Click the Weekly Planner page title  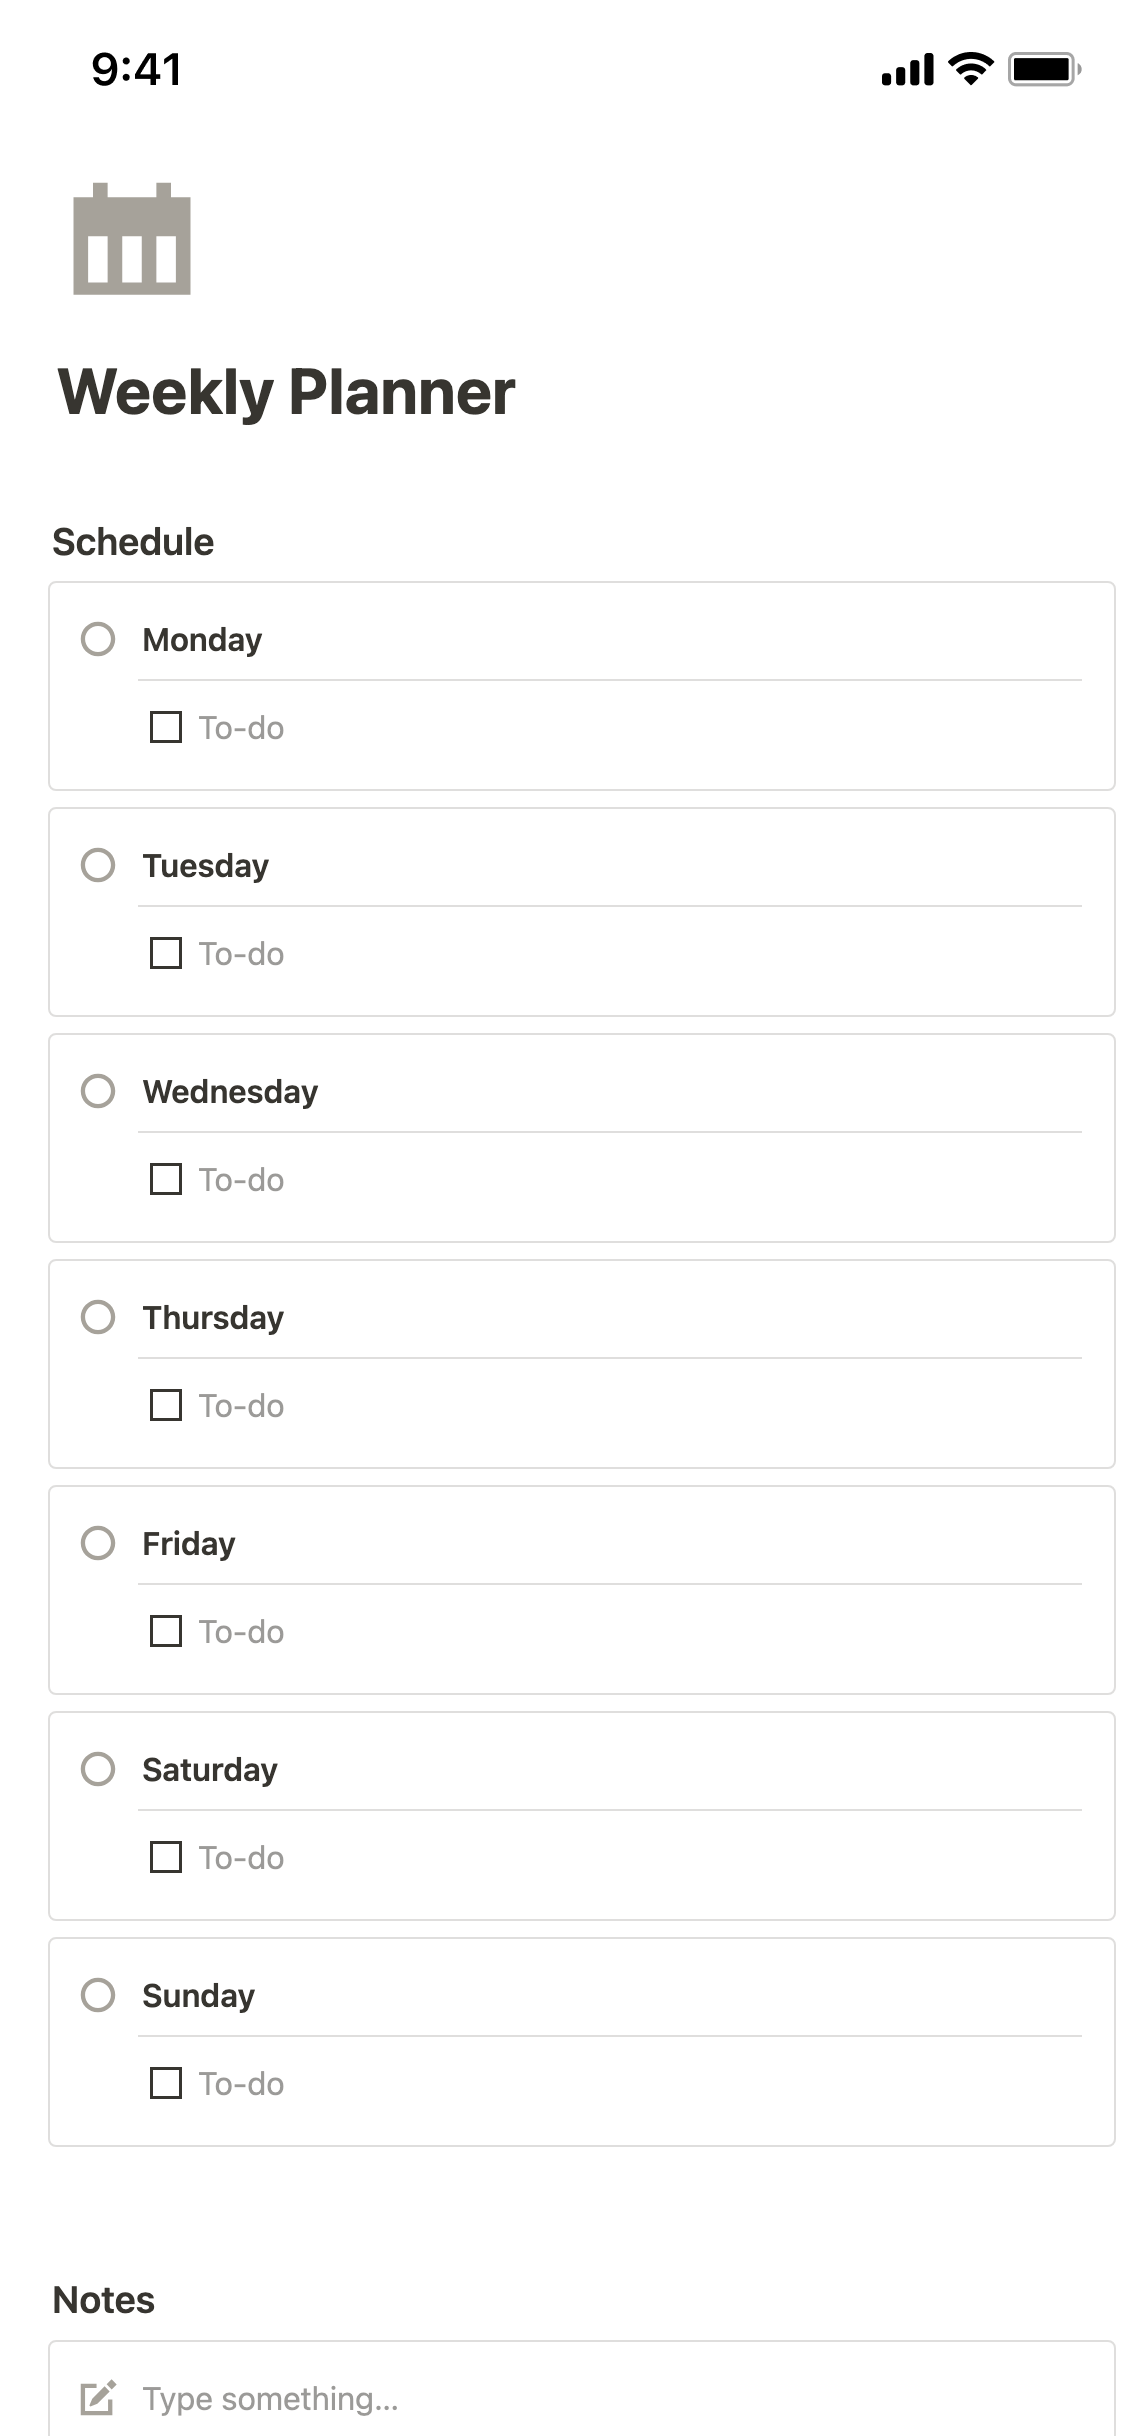point(287,392)
